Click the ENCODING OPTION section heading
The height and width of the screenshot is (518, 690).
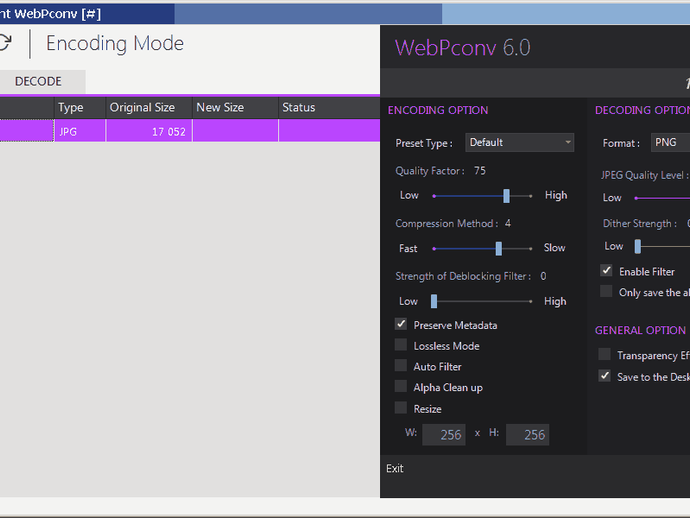[x=438, y=110]
